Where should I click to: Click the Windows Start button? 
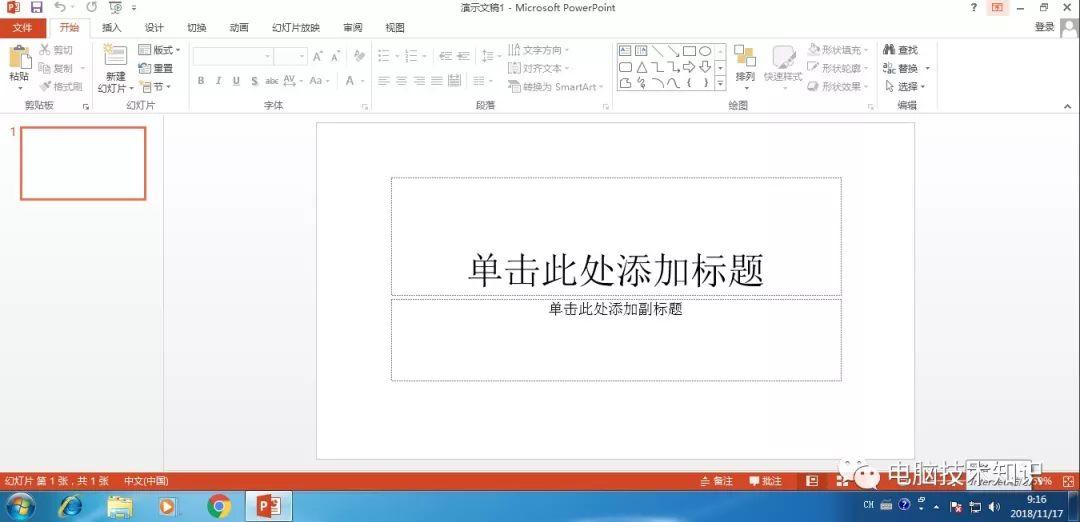coord(20,507)
